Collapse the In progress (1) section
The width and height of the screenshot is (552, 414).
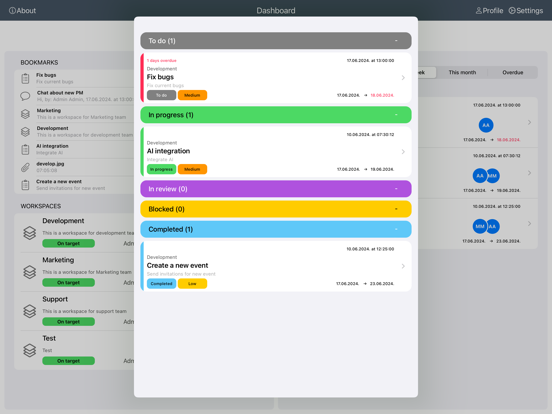coord(276,115)
